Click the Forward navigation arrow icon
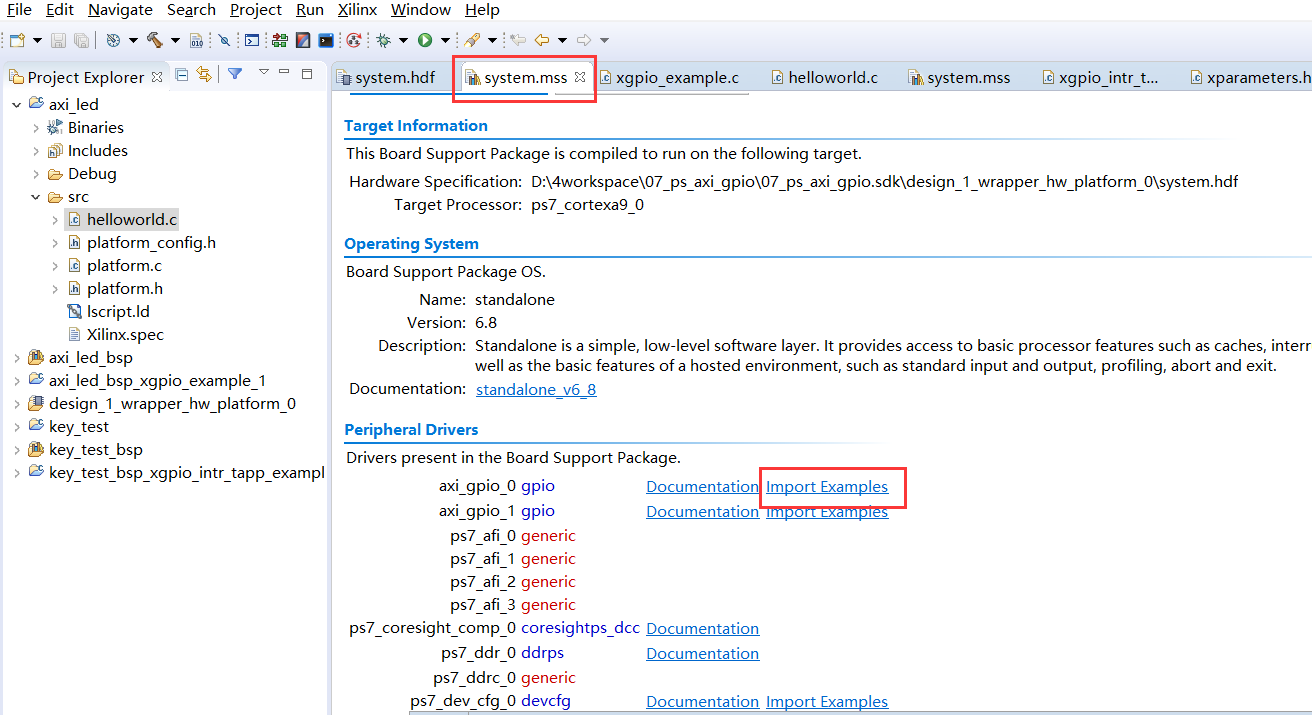This screenshot has height=715, width=1312. (584, 41)
